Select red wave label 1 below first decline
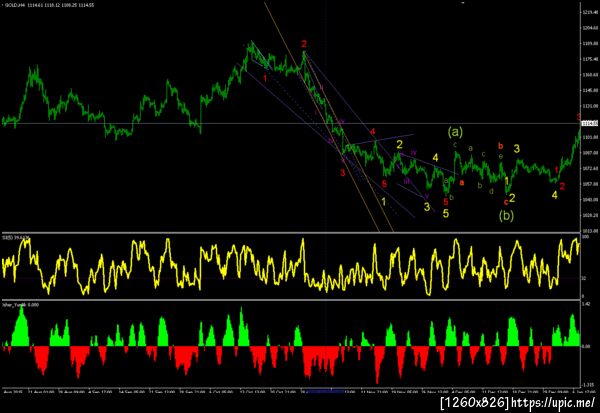Image resolution: width=600 pixels, height=413 pixels. tap(265, 78)
